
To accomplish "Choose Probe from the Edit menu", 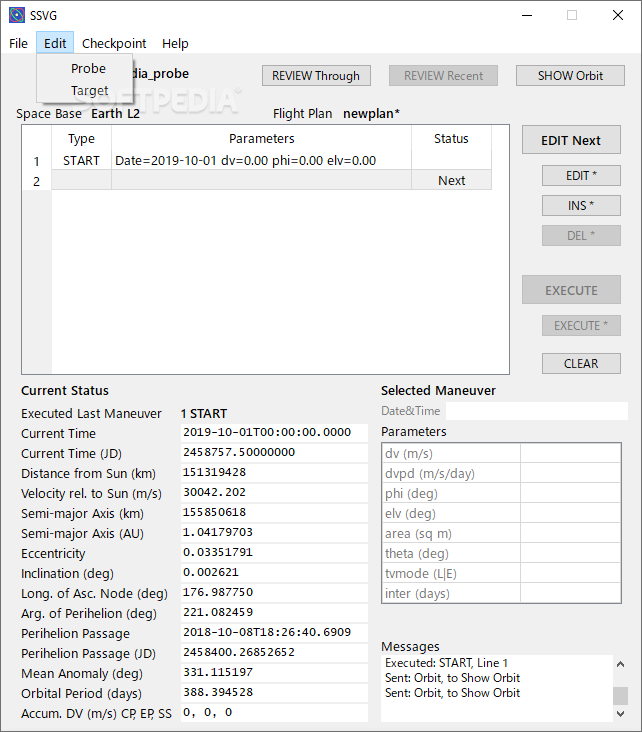I will point(88,69).
